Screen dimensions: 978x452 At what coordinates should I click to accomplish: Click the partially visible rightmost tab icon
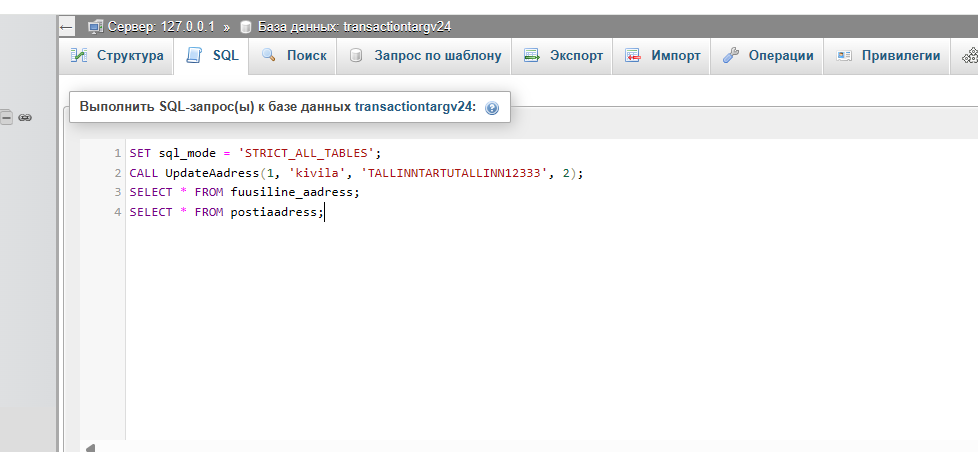pos(970,55)
